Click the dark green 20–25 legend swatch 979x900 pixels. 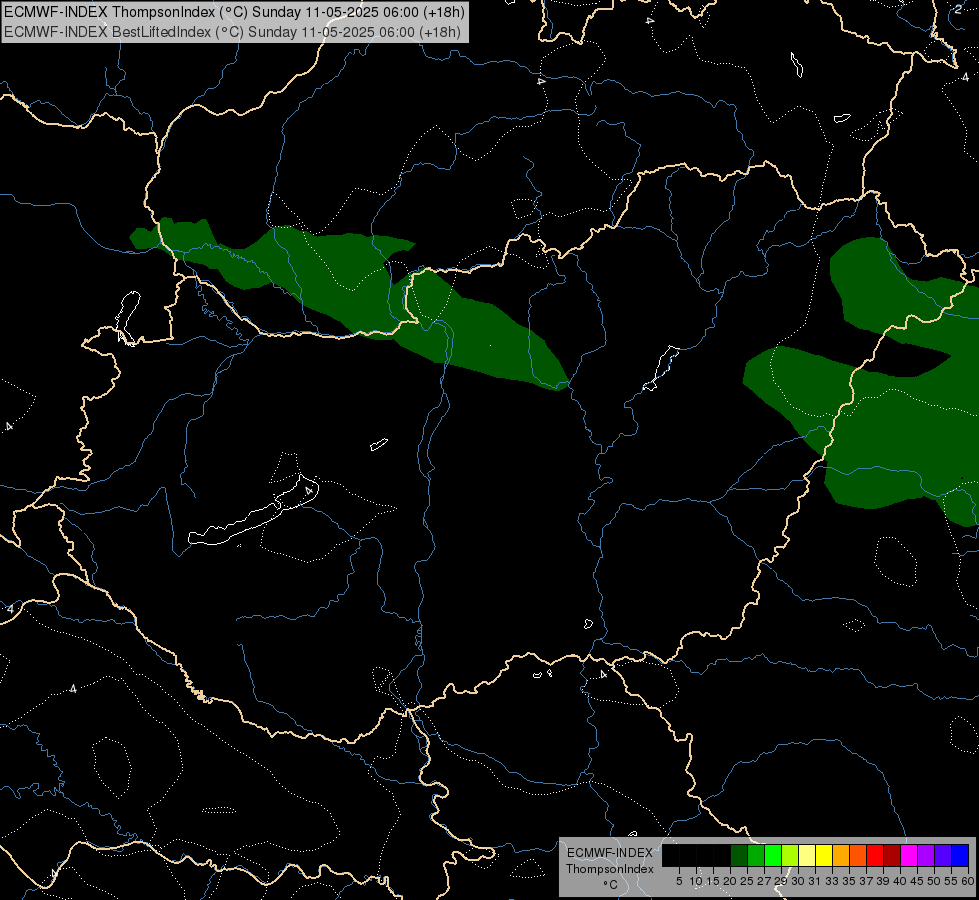(739, 855)
